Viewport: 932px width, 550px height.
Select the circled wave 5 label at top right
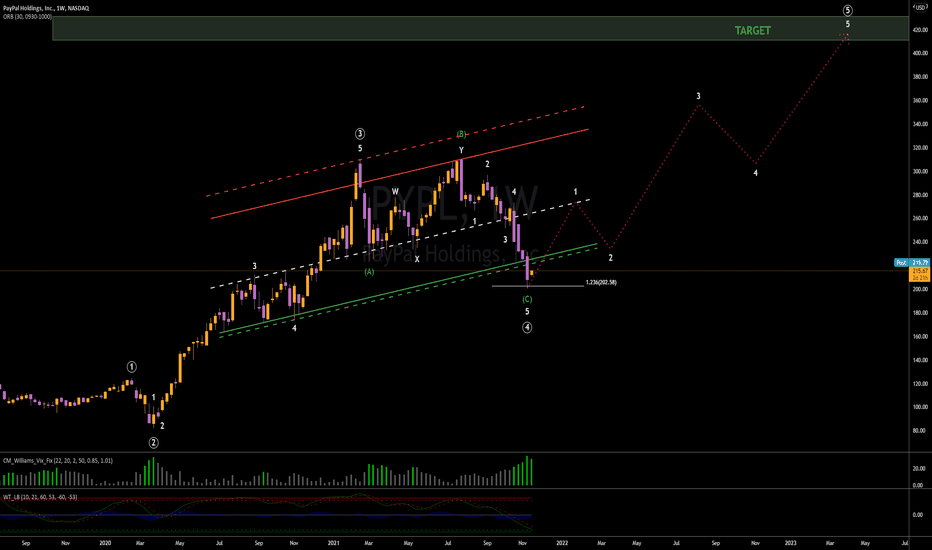pos(848,10)
